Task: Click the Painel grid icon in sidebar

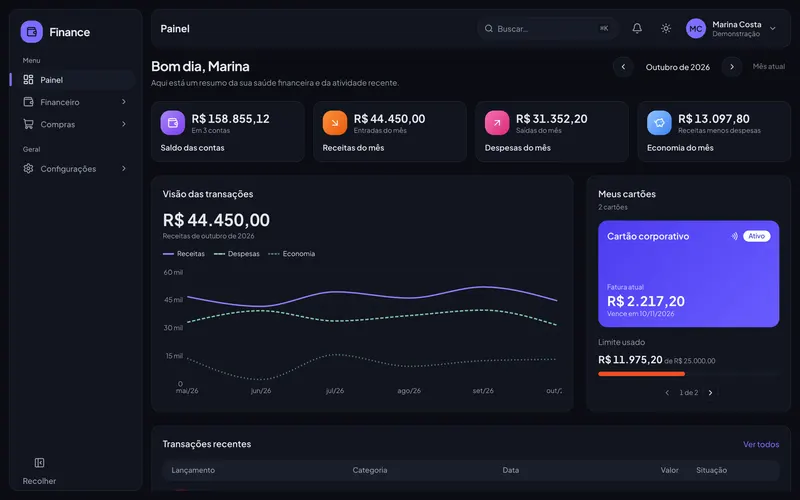Action: (x=28, y=80)
